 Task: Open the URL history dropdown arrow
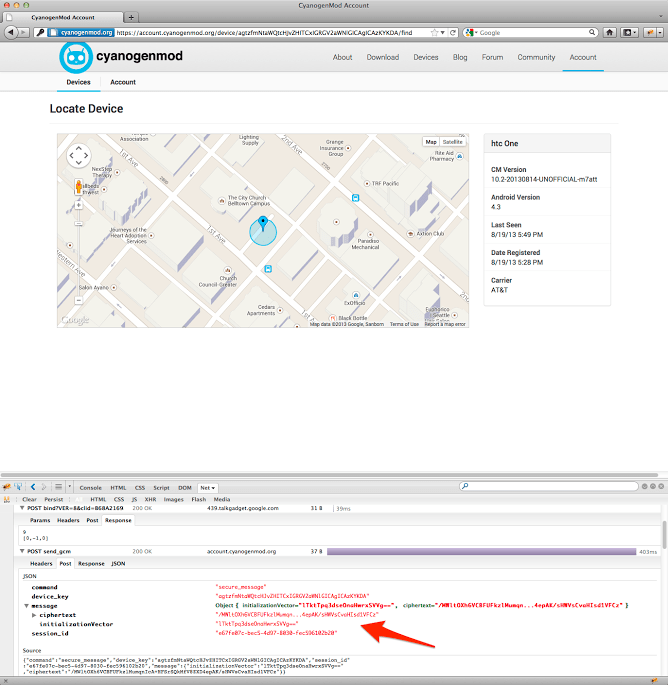tap(443, 32)
